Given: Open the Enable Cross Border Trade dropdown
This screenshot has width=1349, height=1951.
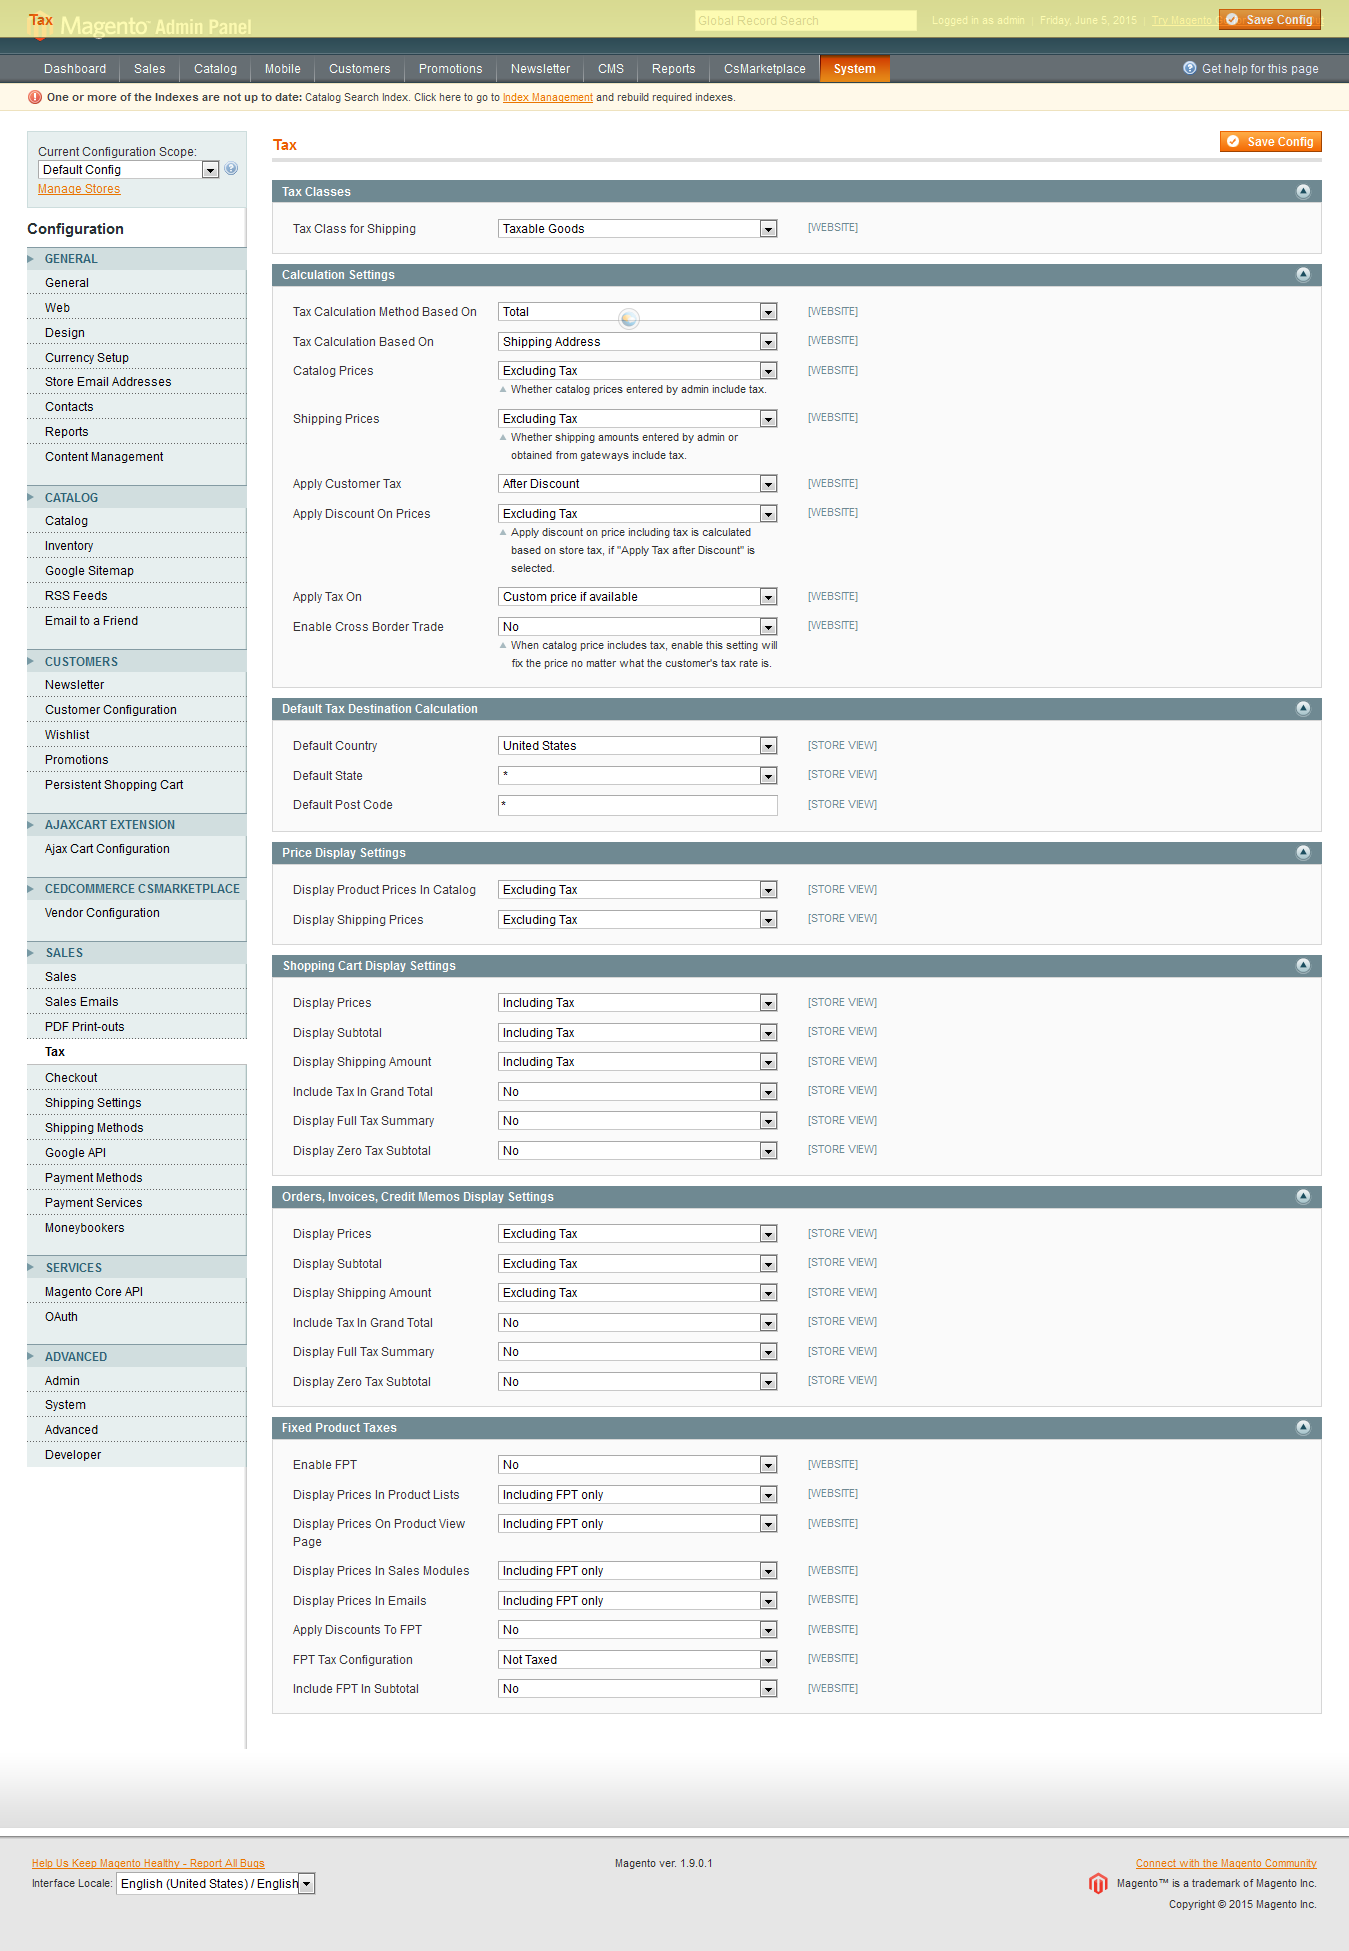Looking at the screenshot, I should click(x=638, y=627).
